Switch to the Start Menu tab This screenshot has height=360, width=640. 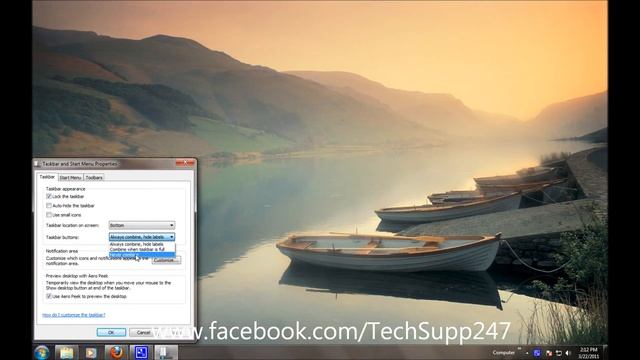pyautogui.click(x=70, y=178)
